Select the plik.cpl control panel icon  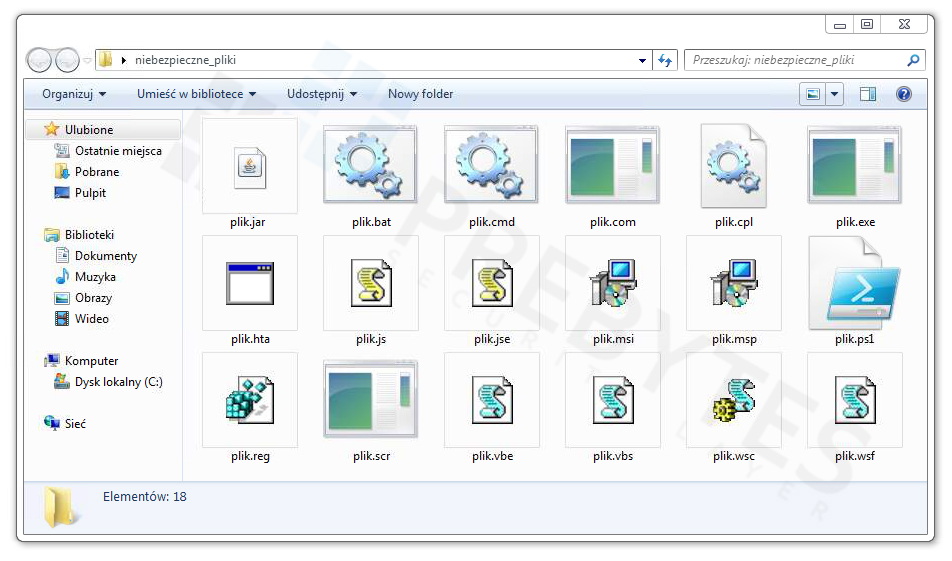pos(733,166)
